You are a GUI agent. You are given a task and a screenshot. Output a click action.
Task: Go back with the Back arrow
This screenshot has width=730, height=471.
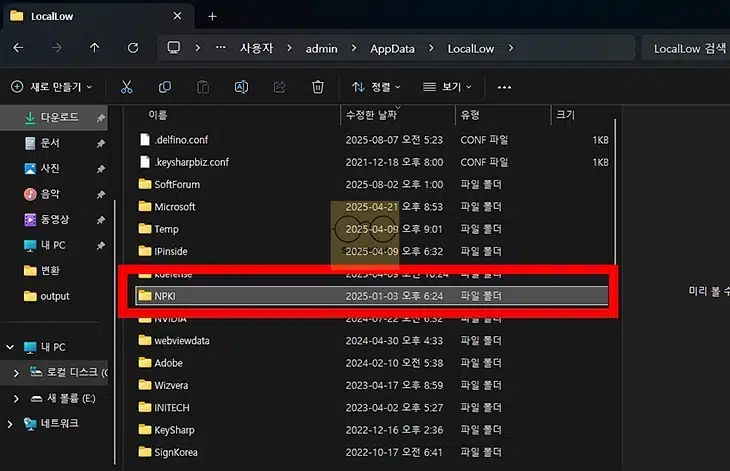click(18, 48)
